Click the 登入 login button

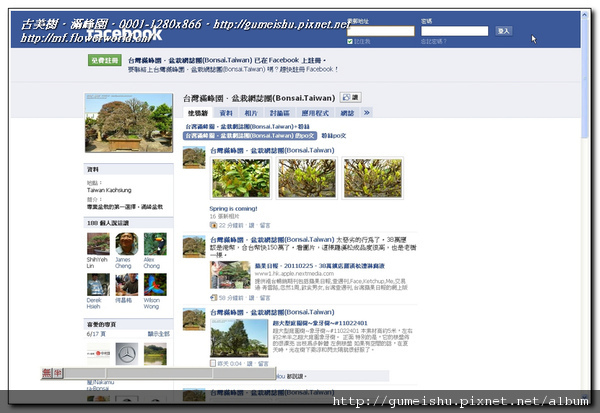pos(504,31)
